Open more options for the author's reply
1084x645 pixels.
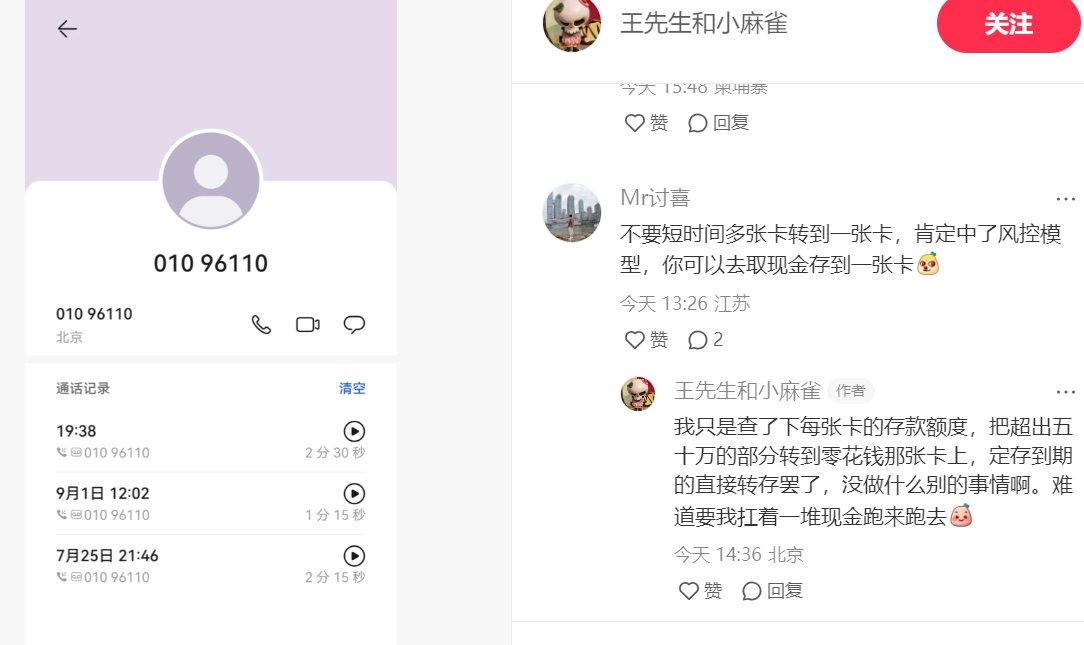[1065, 392]
